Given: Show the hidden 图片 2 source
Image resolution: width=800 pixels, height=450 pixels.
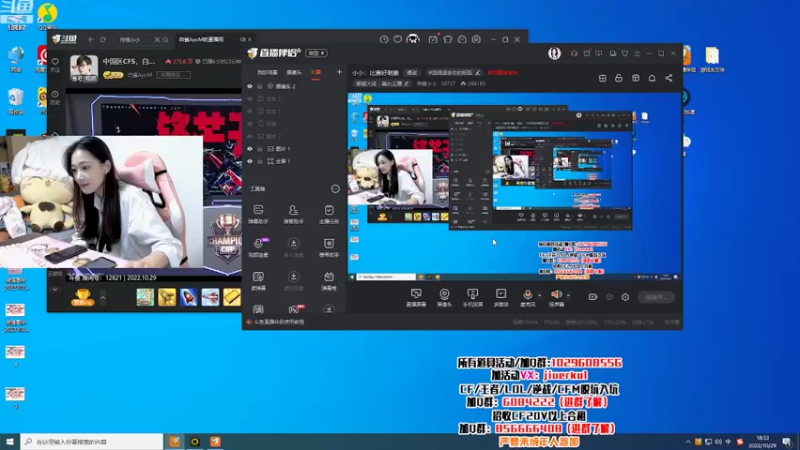Looking at the screenshot, I should click(250, 136).
